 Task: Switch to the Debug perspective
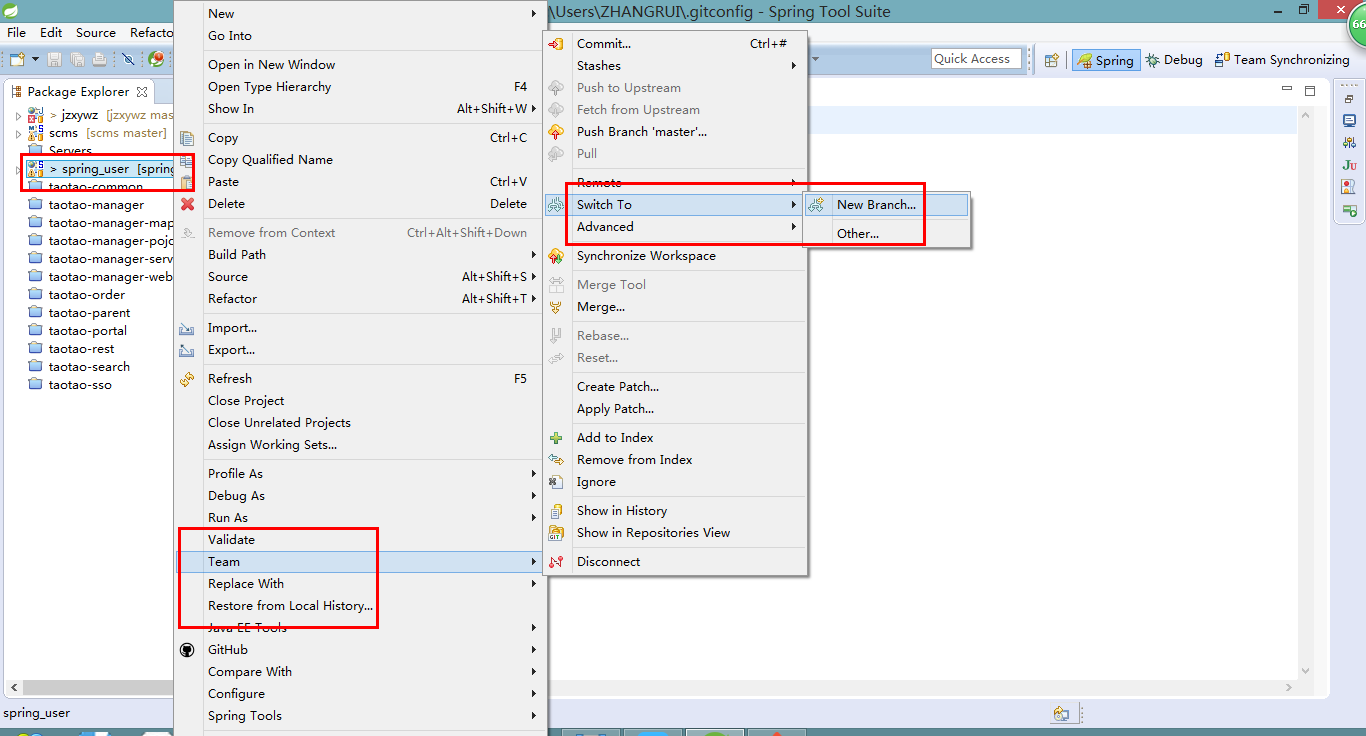click(1174, 60)
